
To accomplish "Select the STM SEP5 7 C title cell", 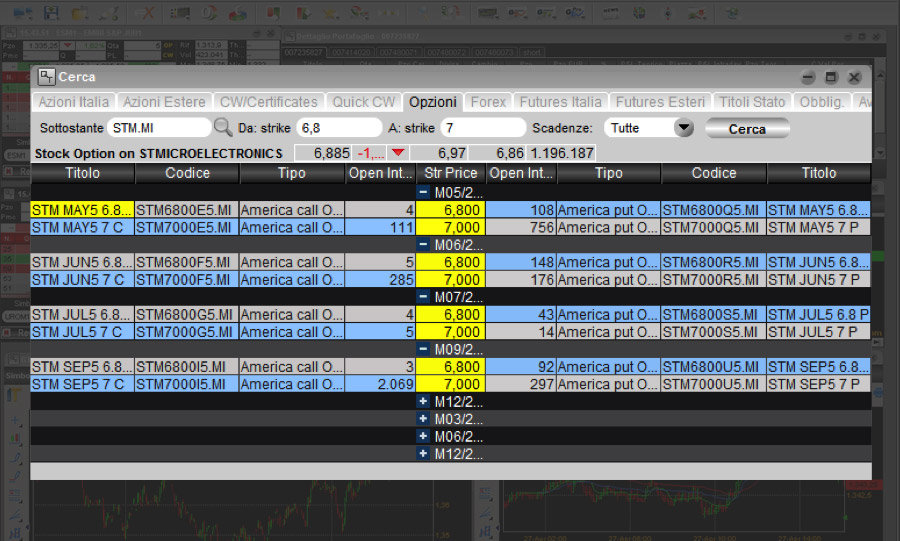I will click(82, 384).
